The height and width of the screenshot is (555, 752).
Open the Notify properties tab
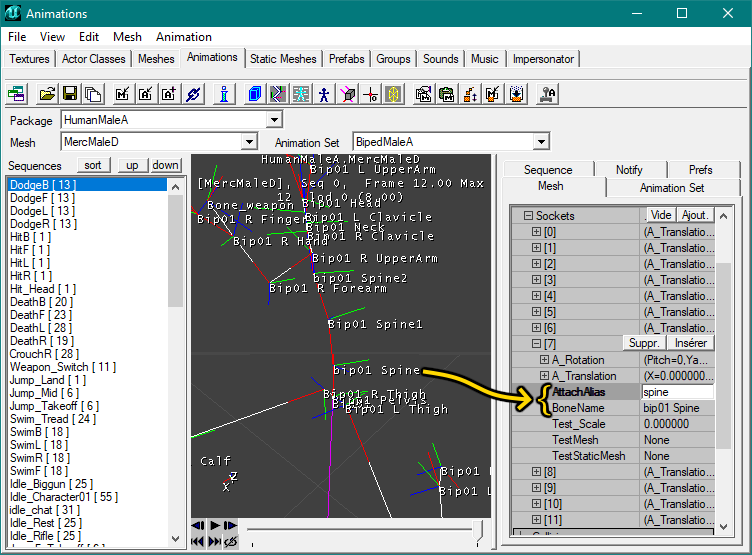(x=629, y=170)
